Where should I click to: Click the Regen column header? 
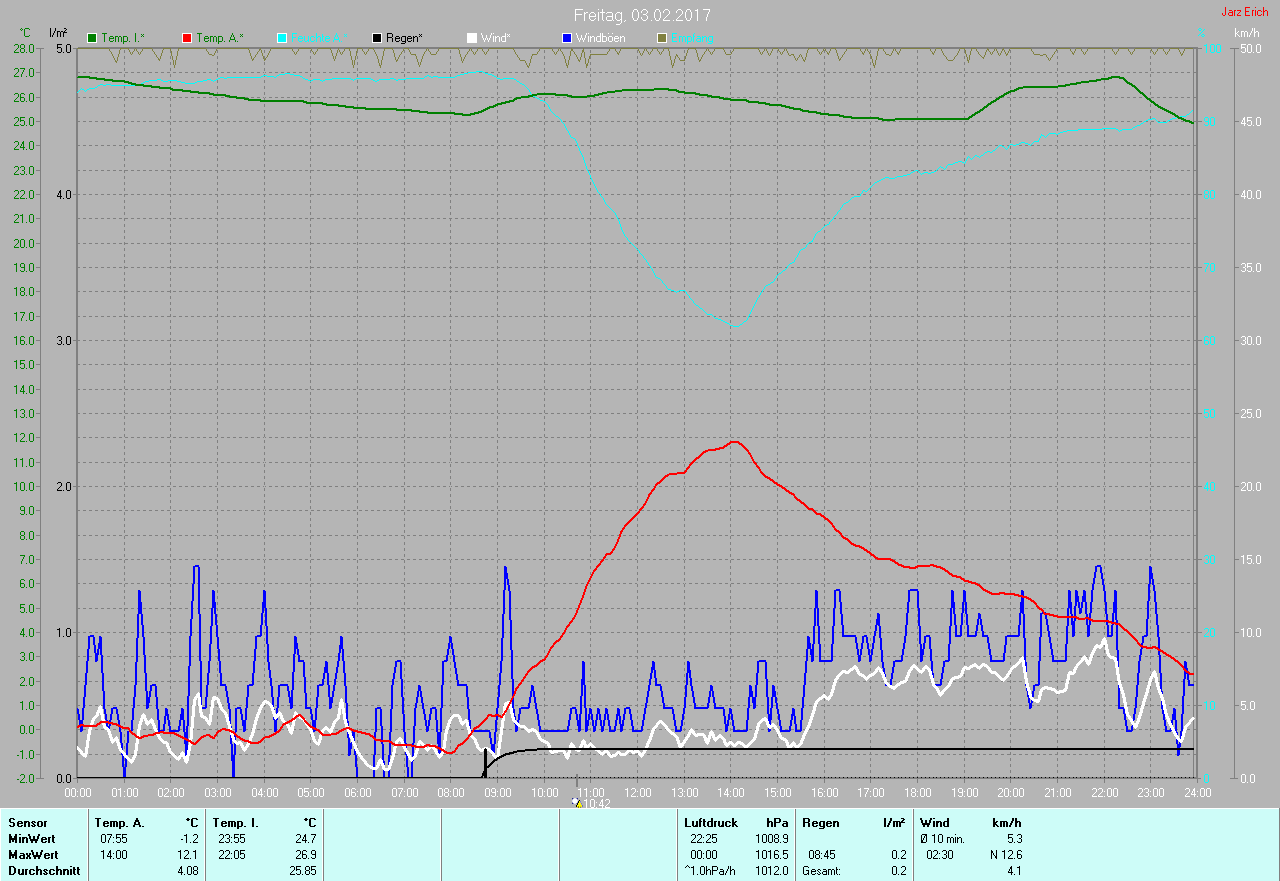820,823
